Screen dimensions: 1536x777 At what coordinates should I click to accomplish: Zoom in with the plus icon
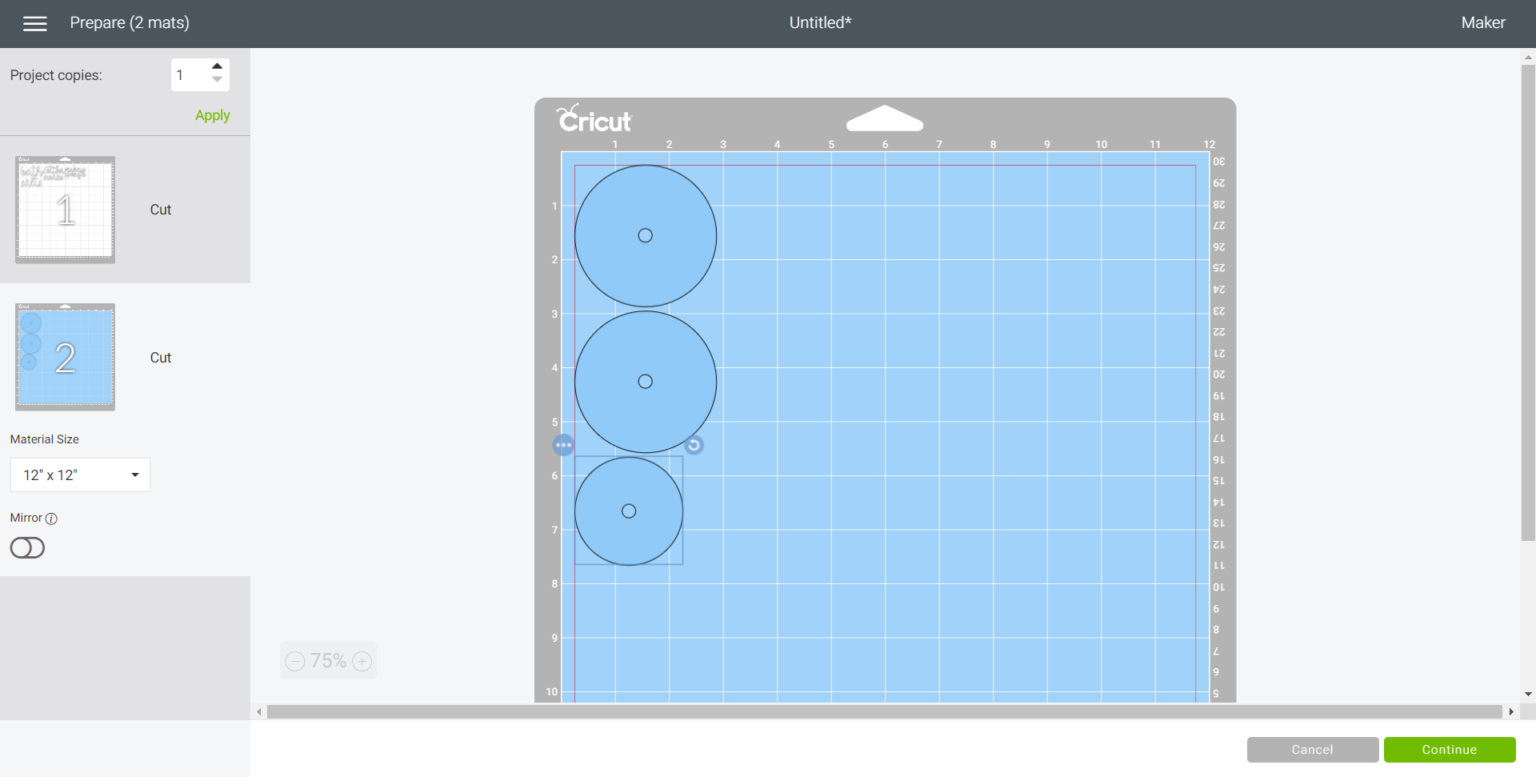[362, 661]
